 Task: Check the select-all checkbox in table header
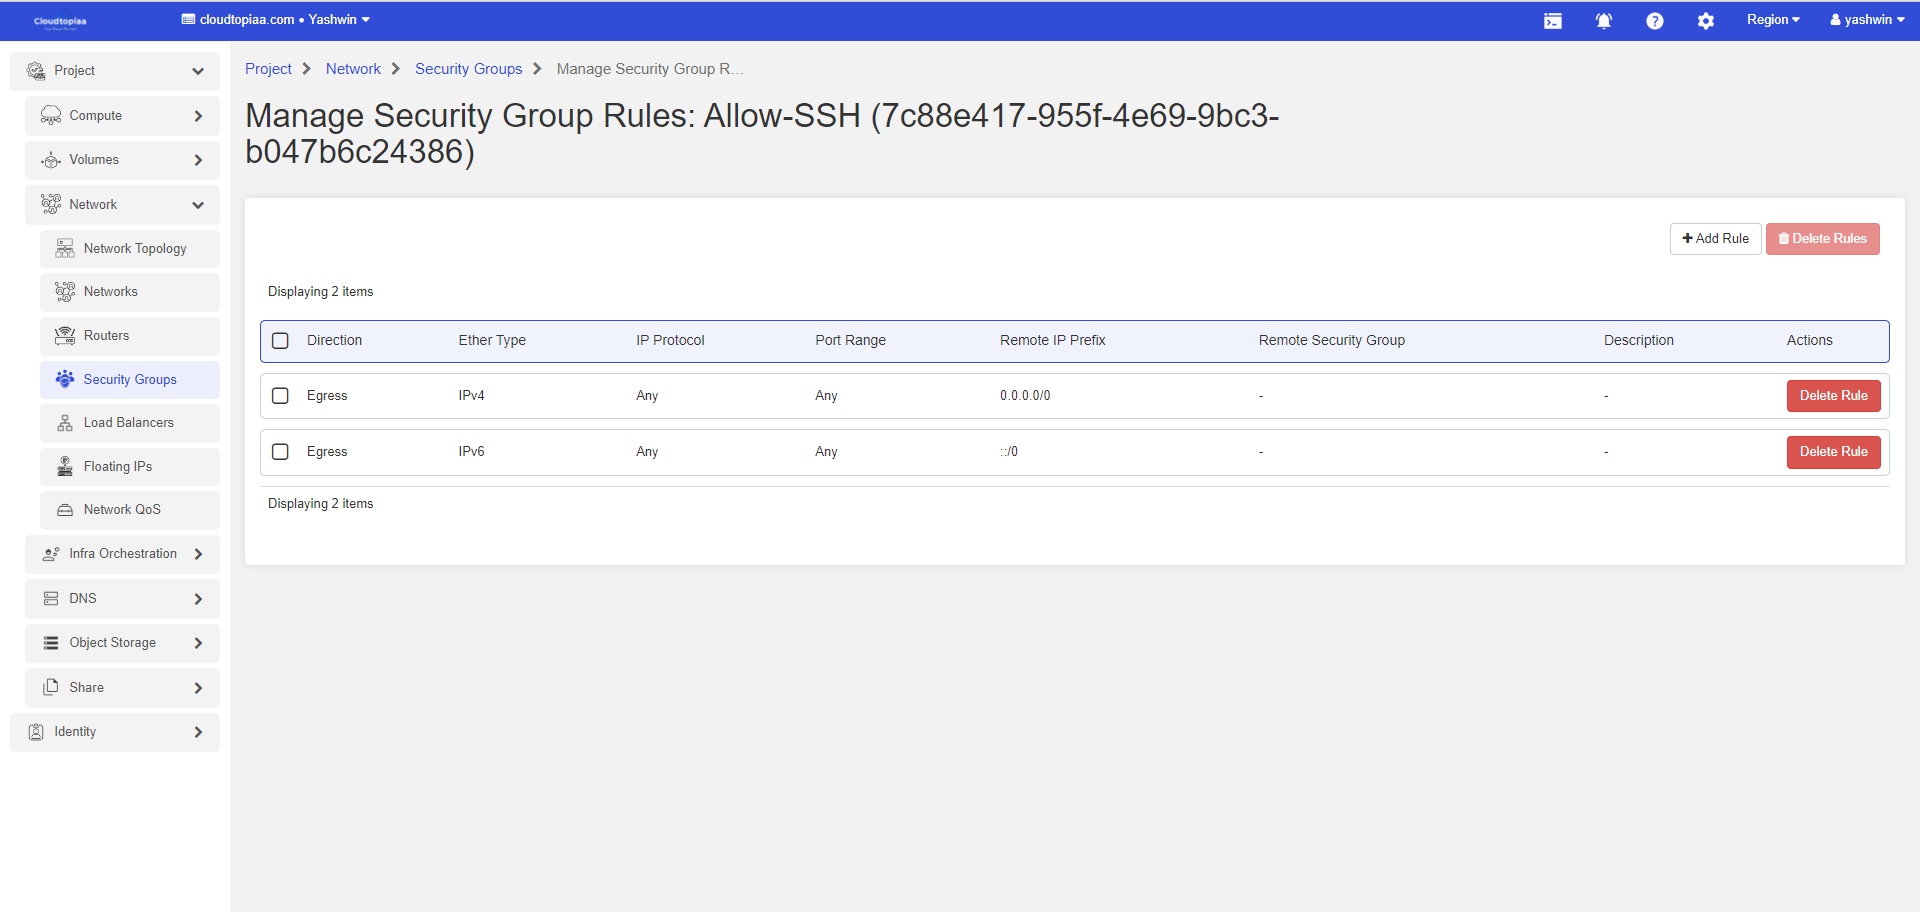point(281,341)
